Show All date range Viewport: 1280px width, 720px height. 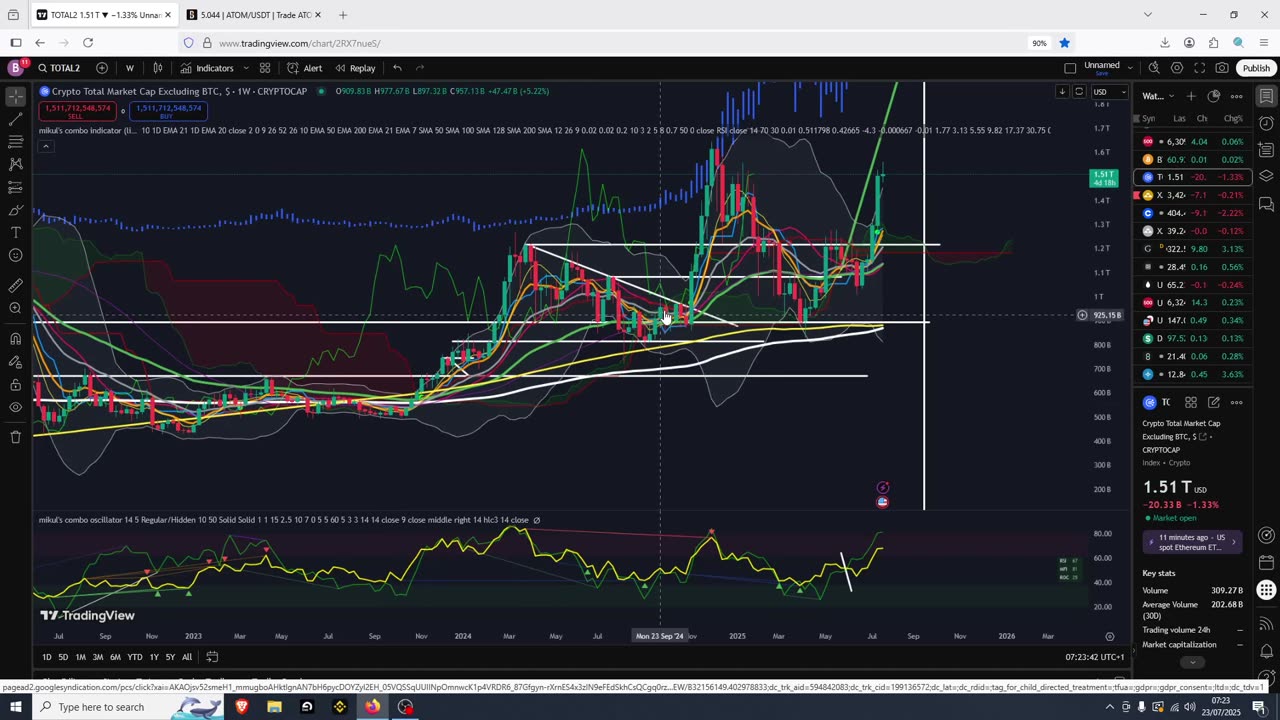point(187,657)
